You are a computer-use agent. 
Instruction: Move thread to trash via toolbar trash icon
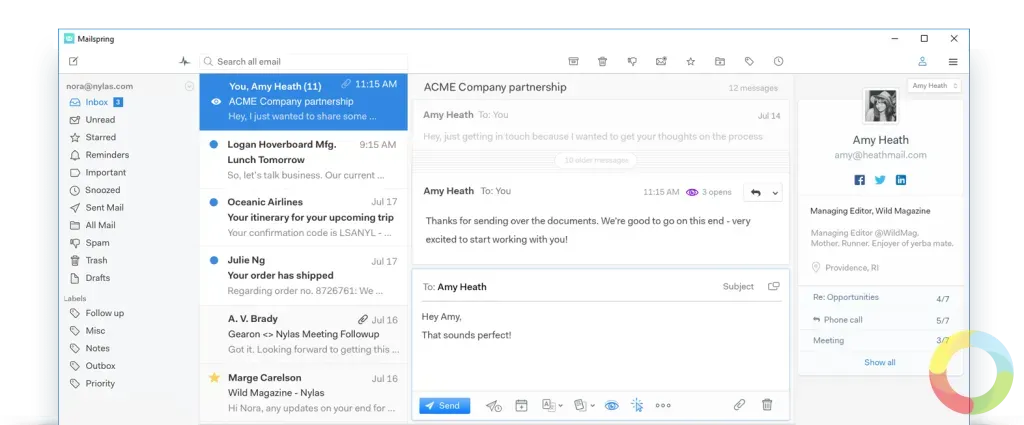coord(602,61)
